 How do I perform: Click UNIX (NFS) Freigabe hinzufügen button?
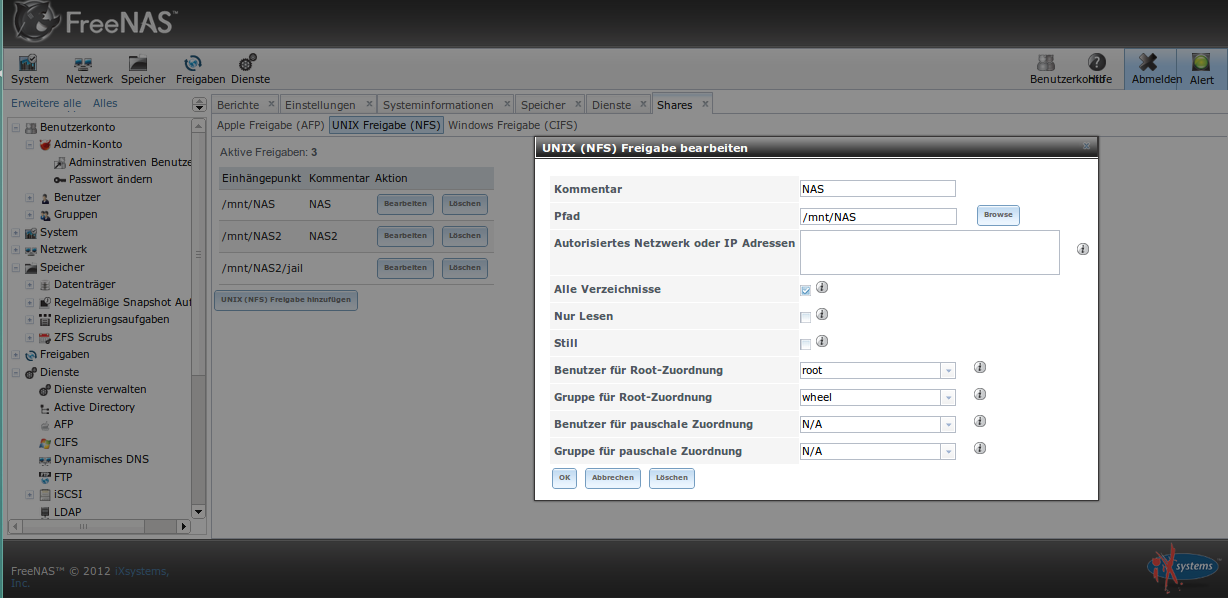[286, 300]
